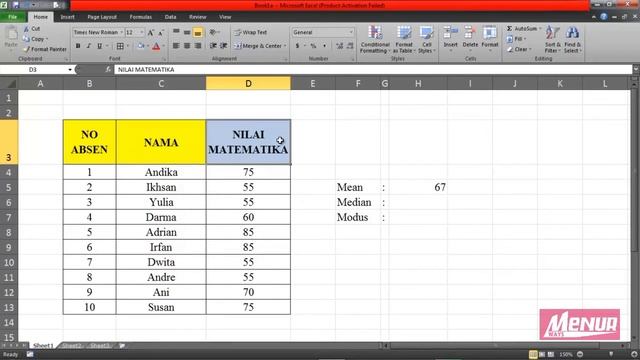640x360 pixels.
Task: Open Cell Styles gallery
Action: 427,40
